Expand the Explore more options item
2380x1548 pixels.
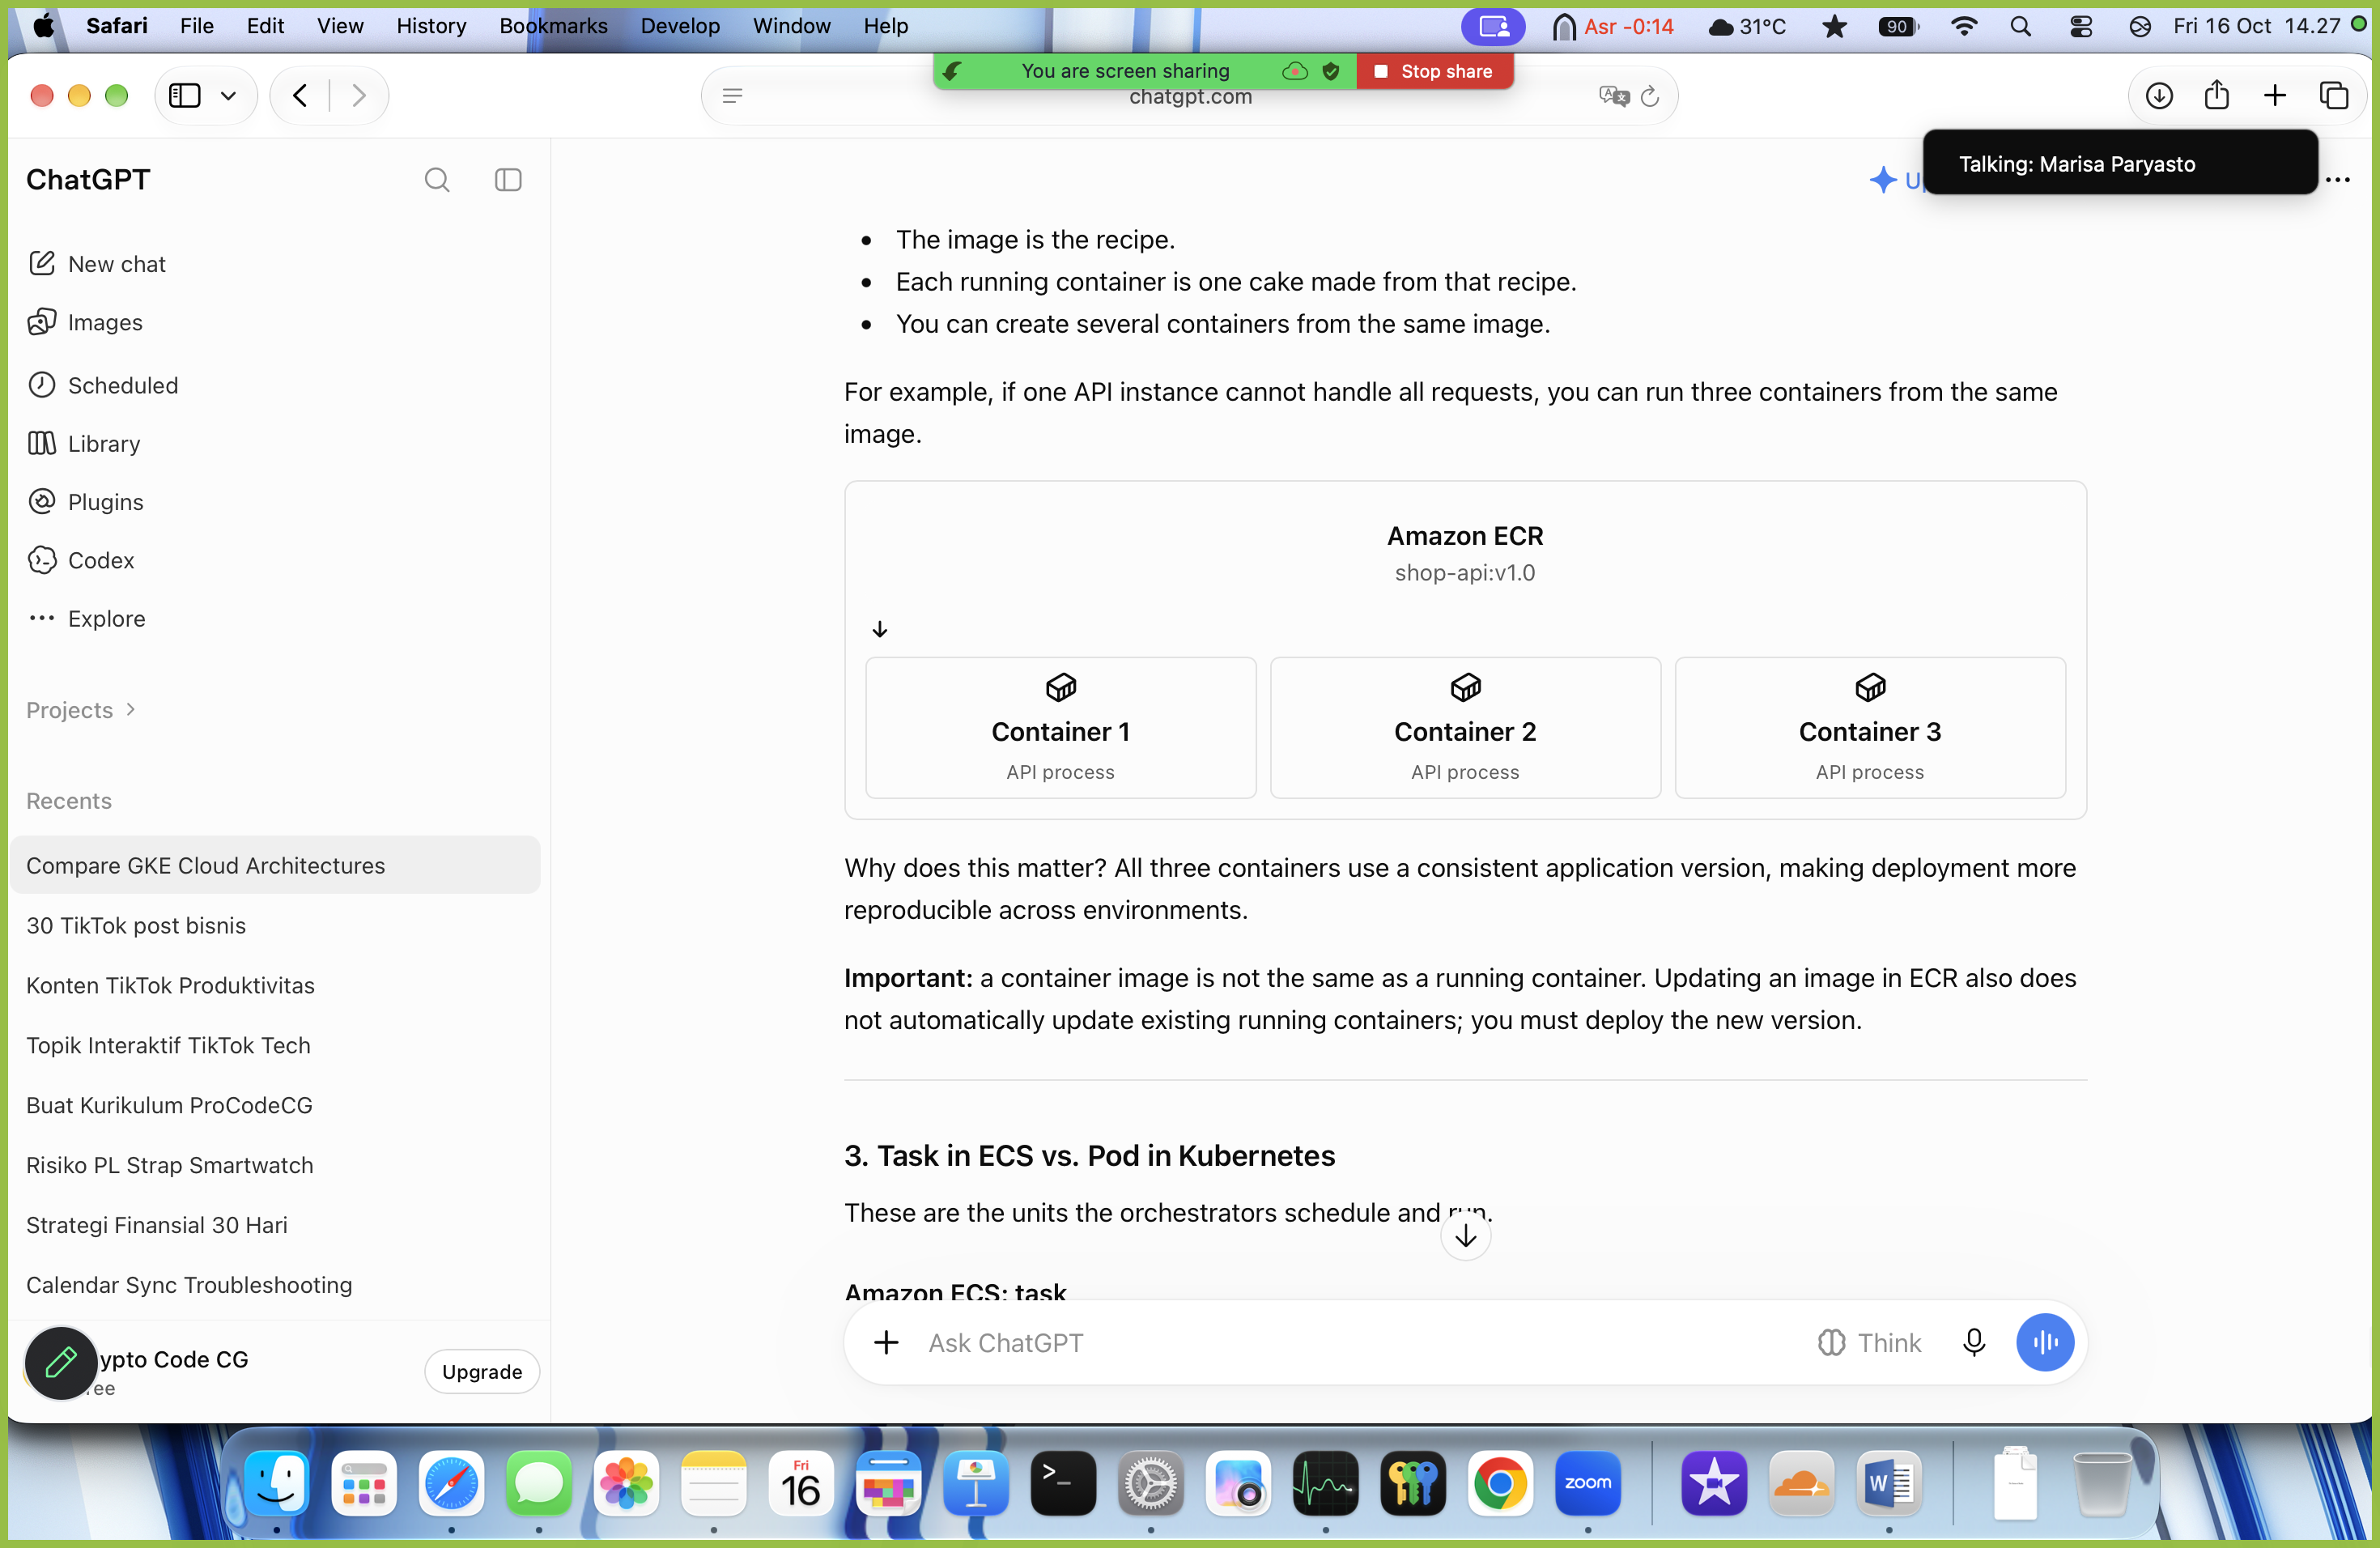87,618
